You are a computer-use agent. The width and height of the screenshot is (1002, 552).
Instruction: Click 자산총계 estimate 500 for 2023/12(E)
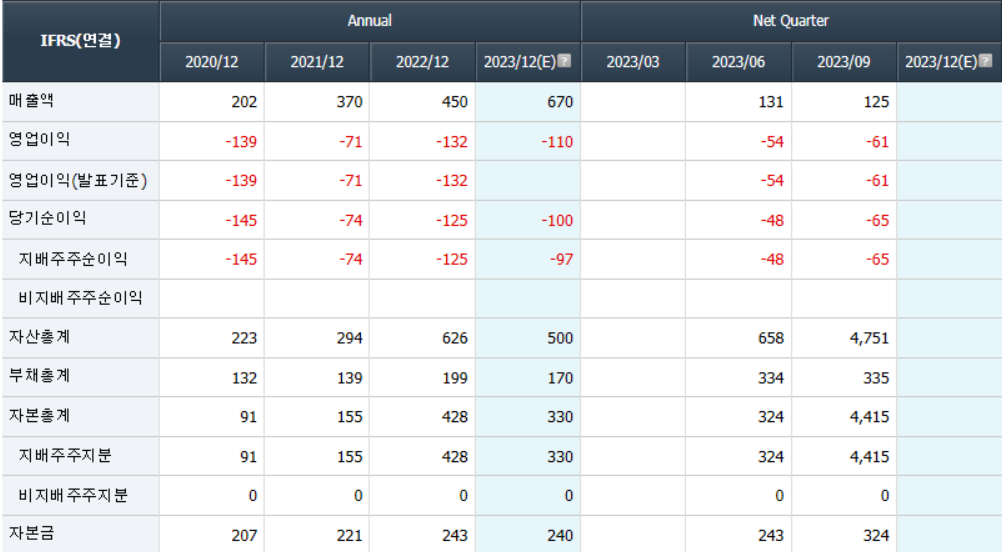560,338
